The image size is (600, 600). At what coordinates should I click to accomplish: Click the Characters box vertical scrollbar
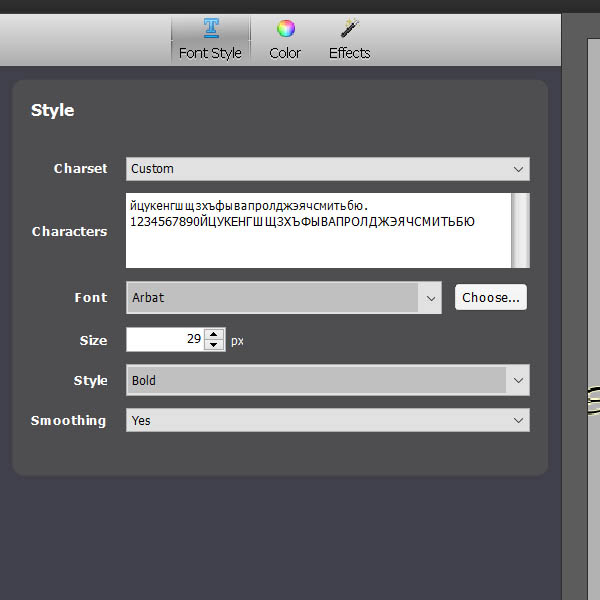click(x=520, y=231)
